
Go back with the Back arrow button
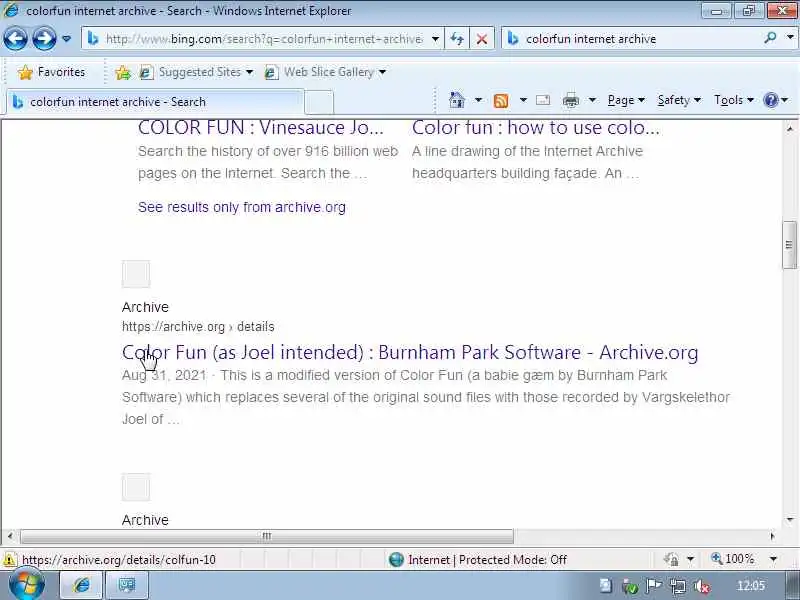[x=15, y=39]
